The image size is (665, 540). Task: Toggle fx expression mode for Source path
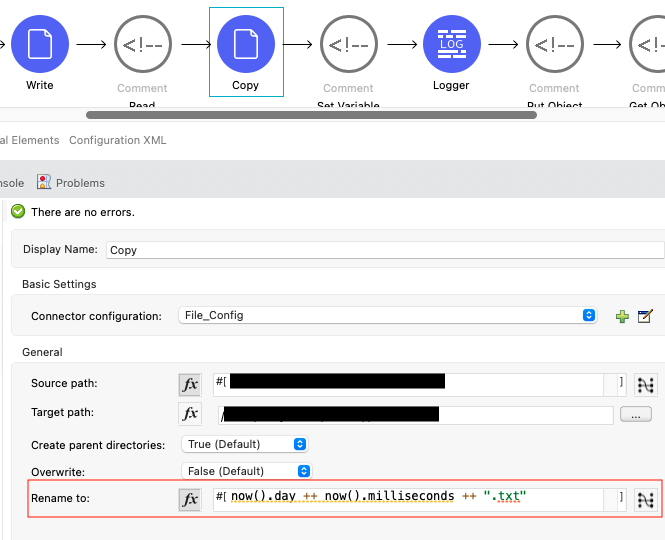[x=190, y=385]
